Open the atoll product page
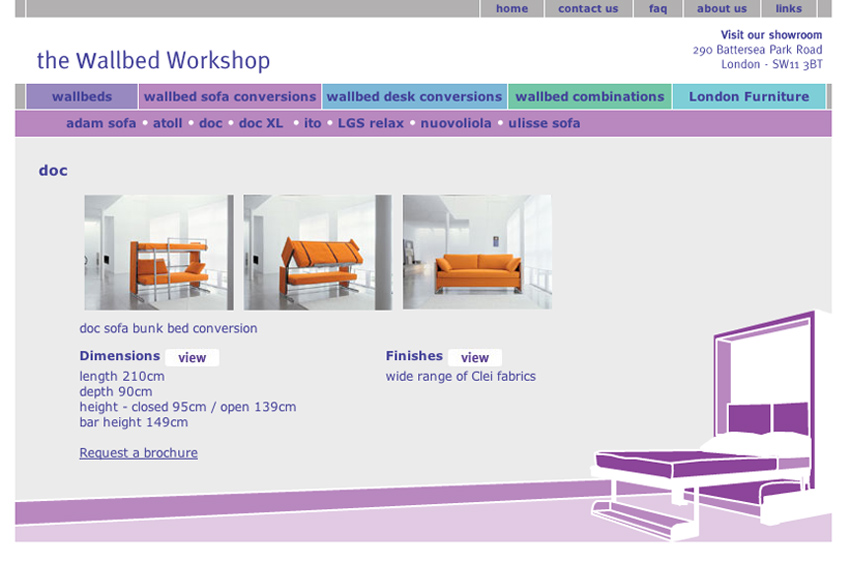The height and width of the screenshot is (561, 850). [168, 124]
